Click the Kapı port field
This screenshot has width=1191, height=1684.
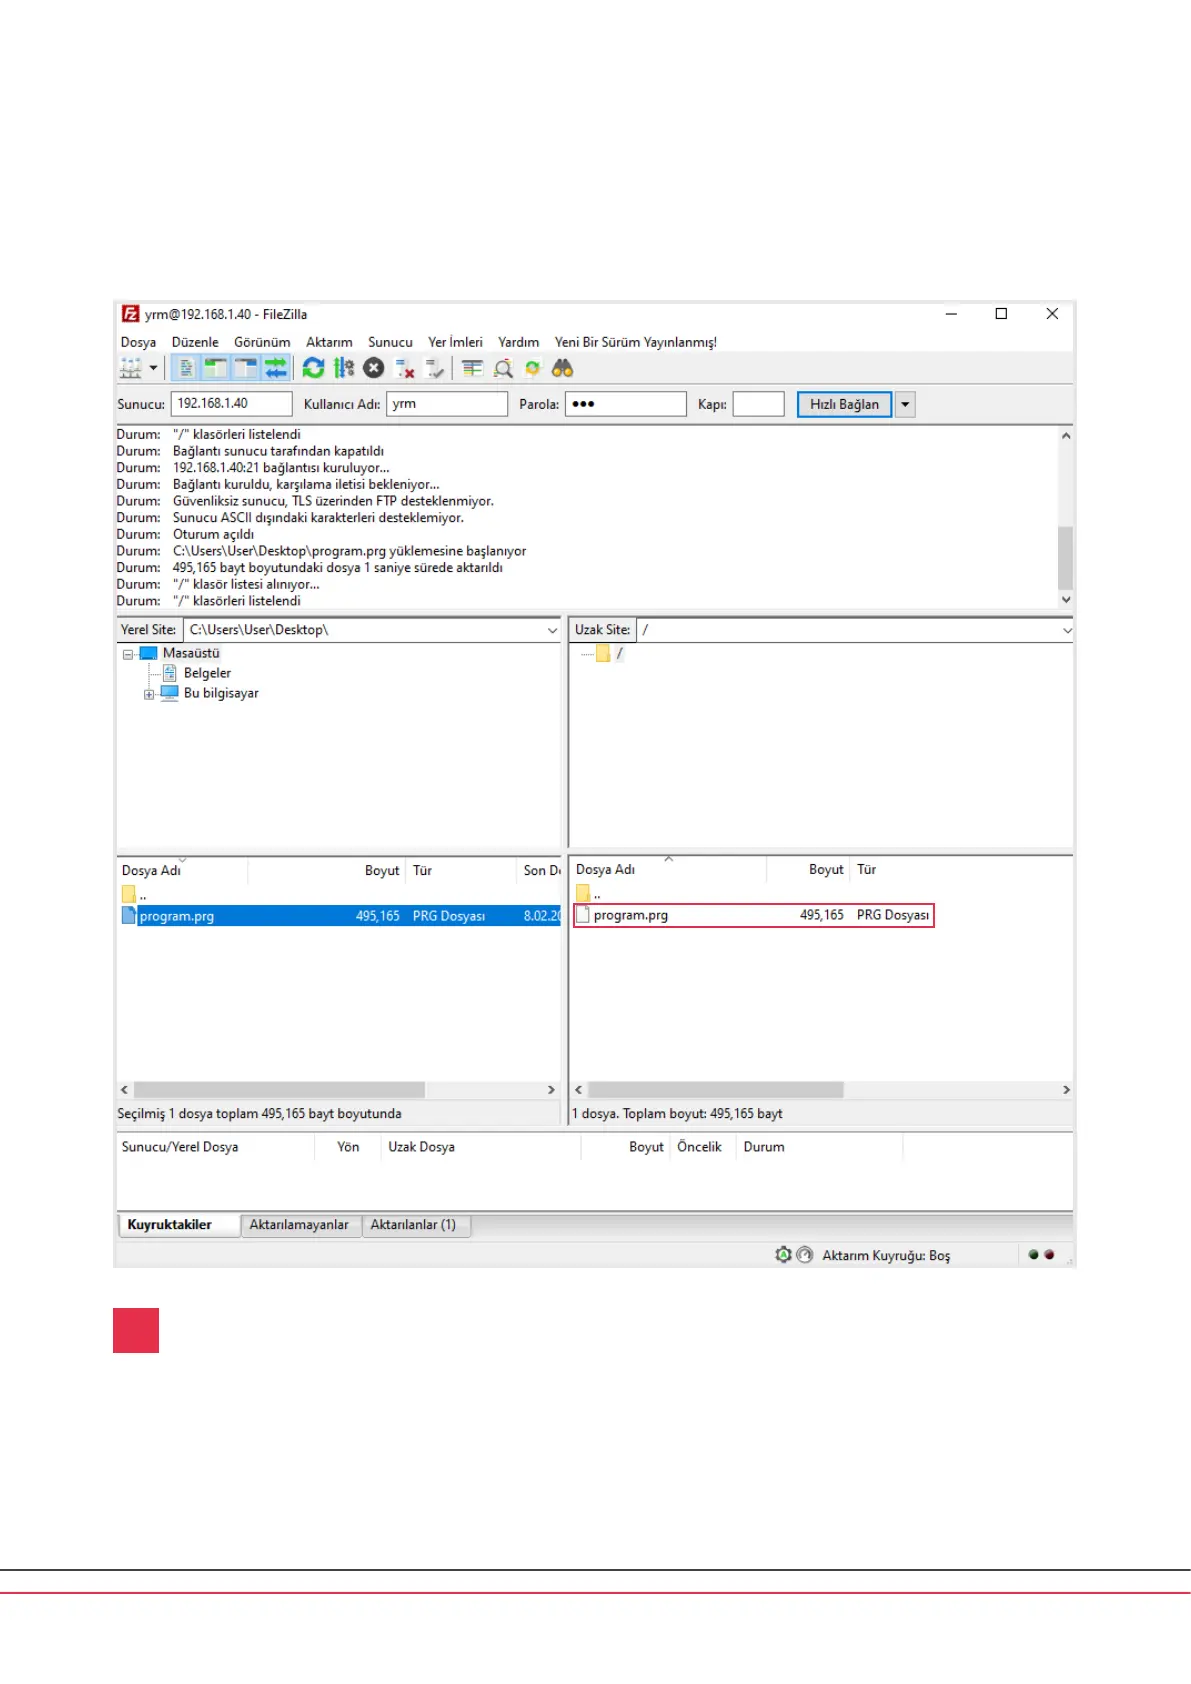[x=759, y=404]
